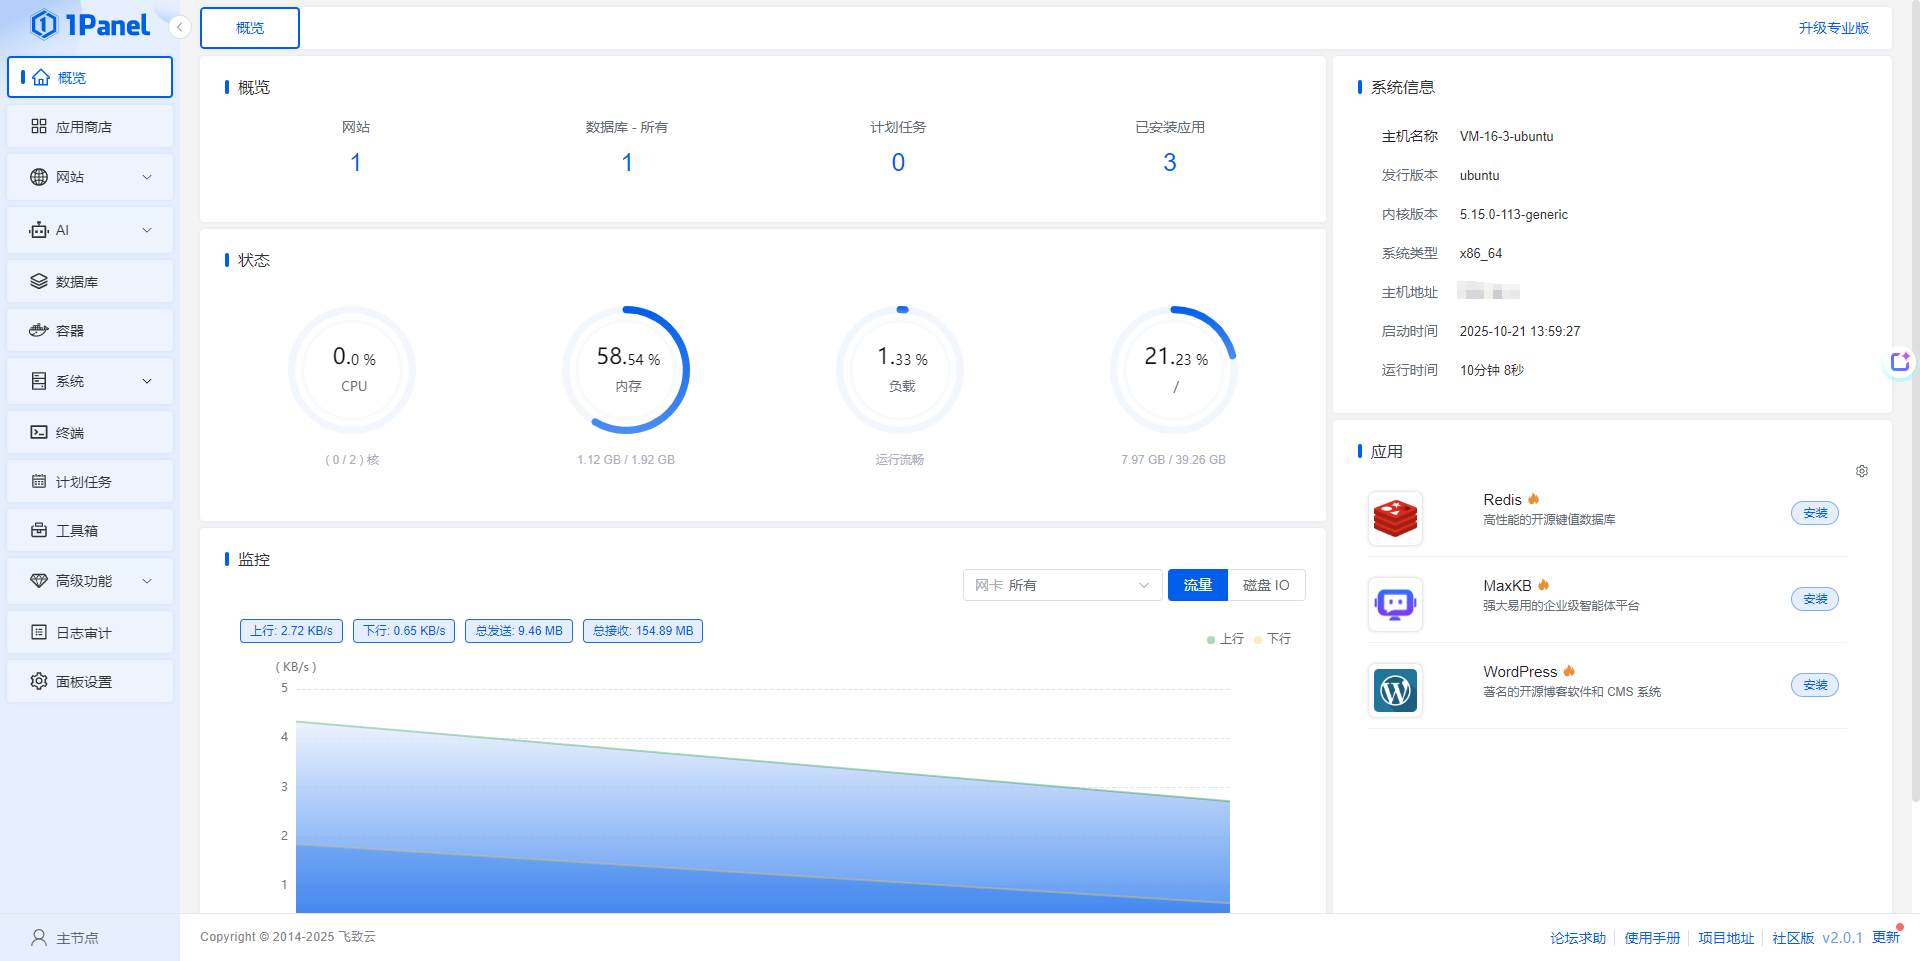This screenshot has width=1920, height=961.
Task: Open the App Store sidebar icon
Action: click(39, 126)
